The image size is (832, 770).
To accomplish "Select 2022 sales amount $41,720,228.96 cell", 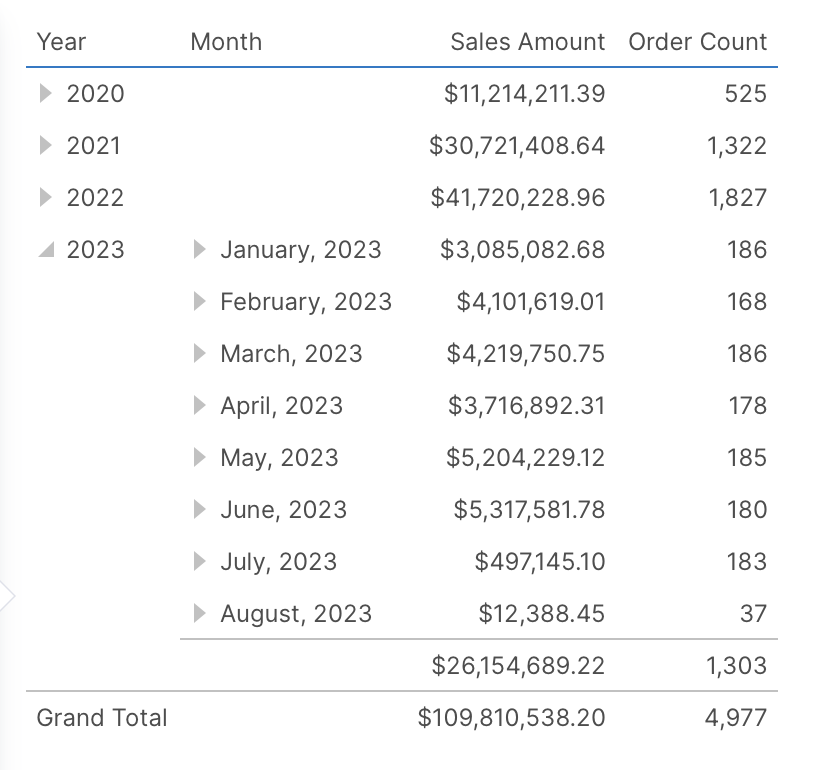I will pos(517,198).
